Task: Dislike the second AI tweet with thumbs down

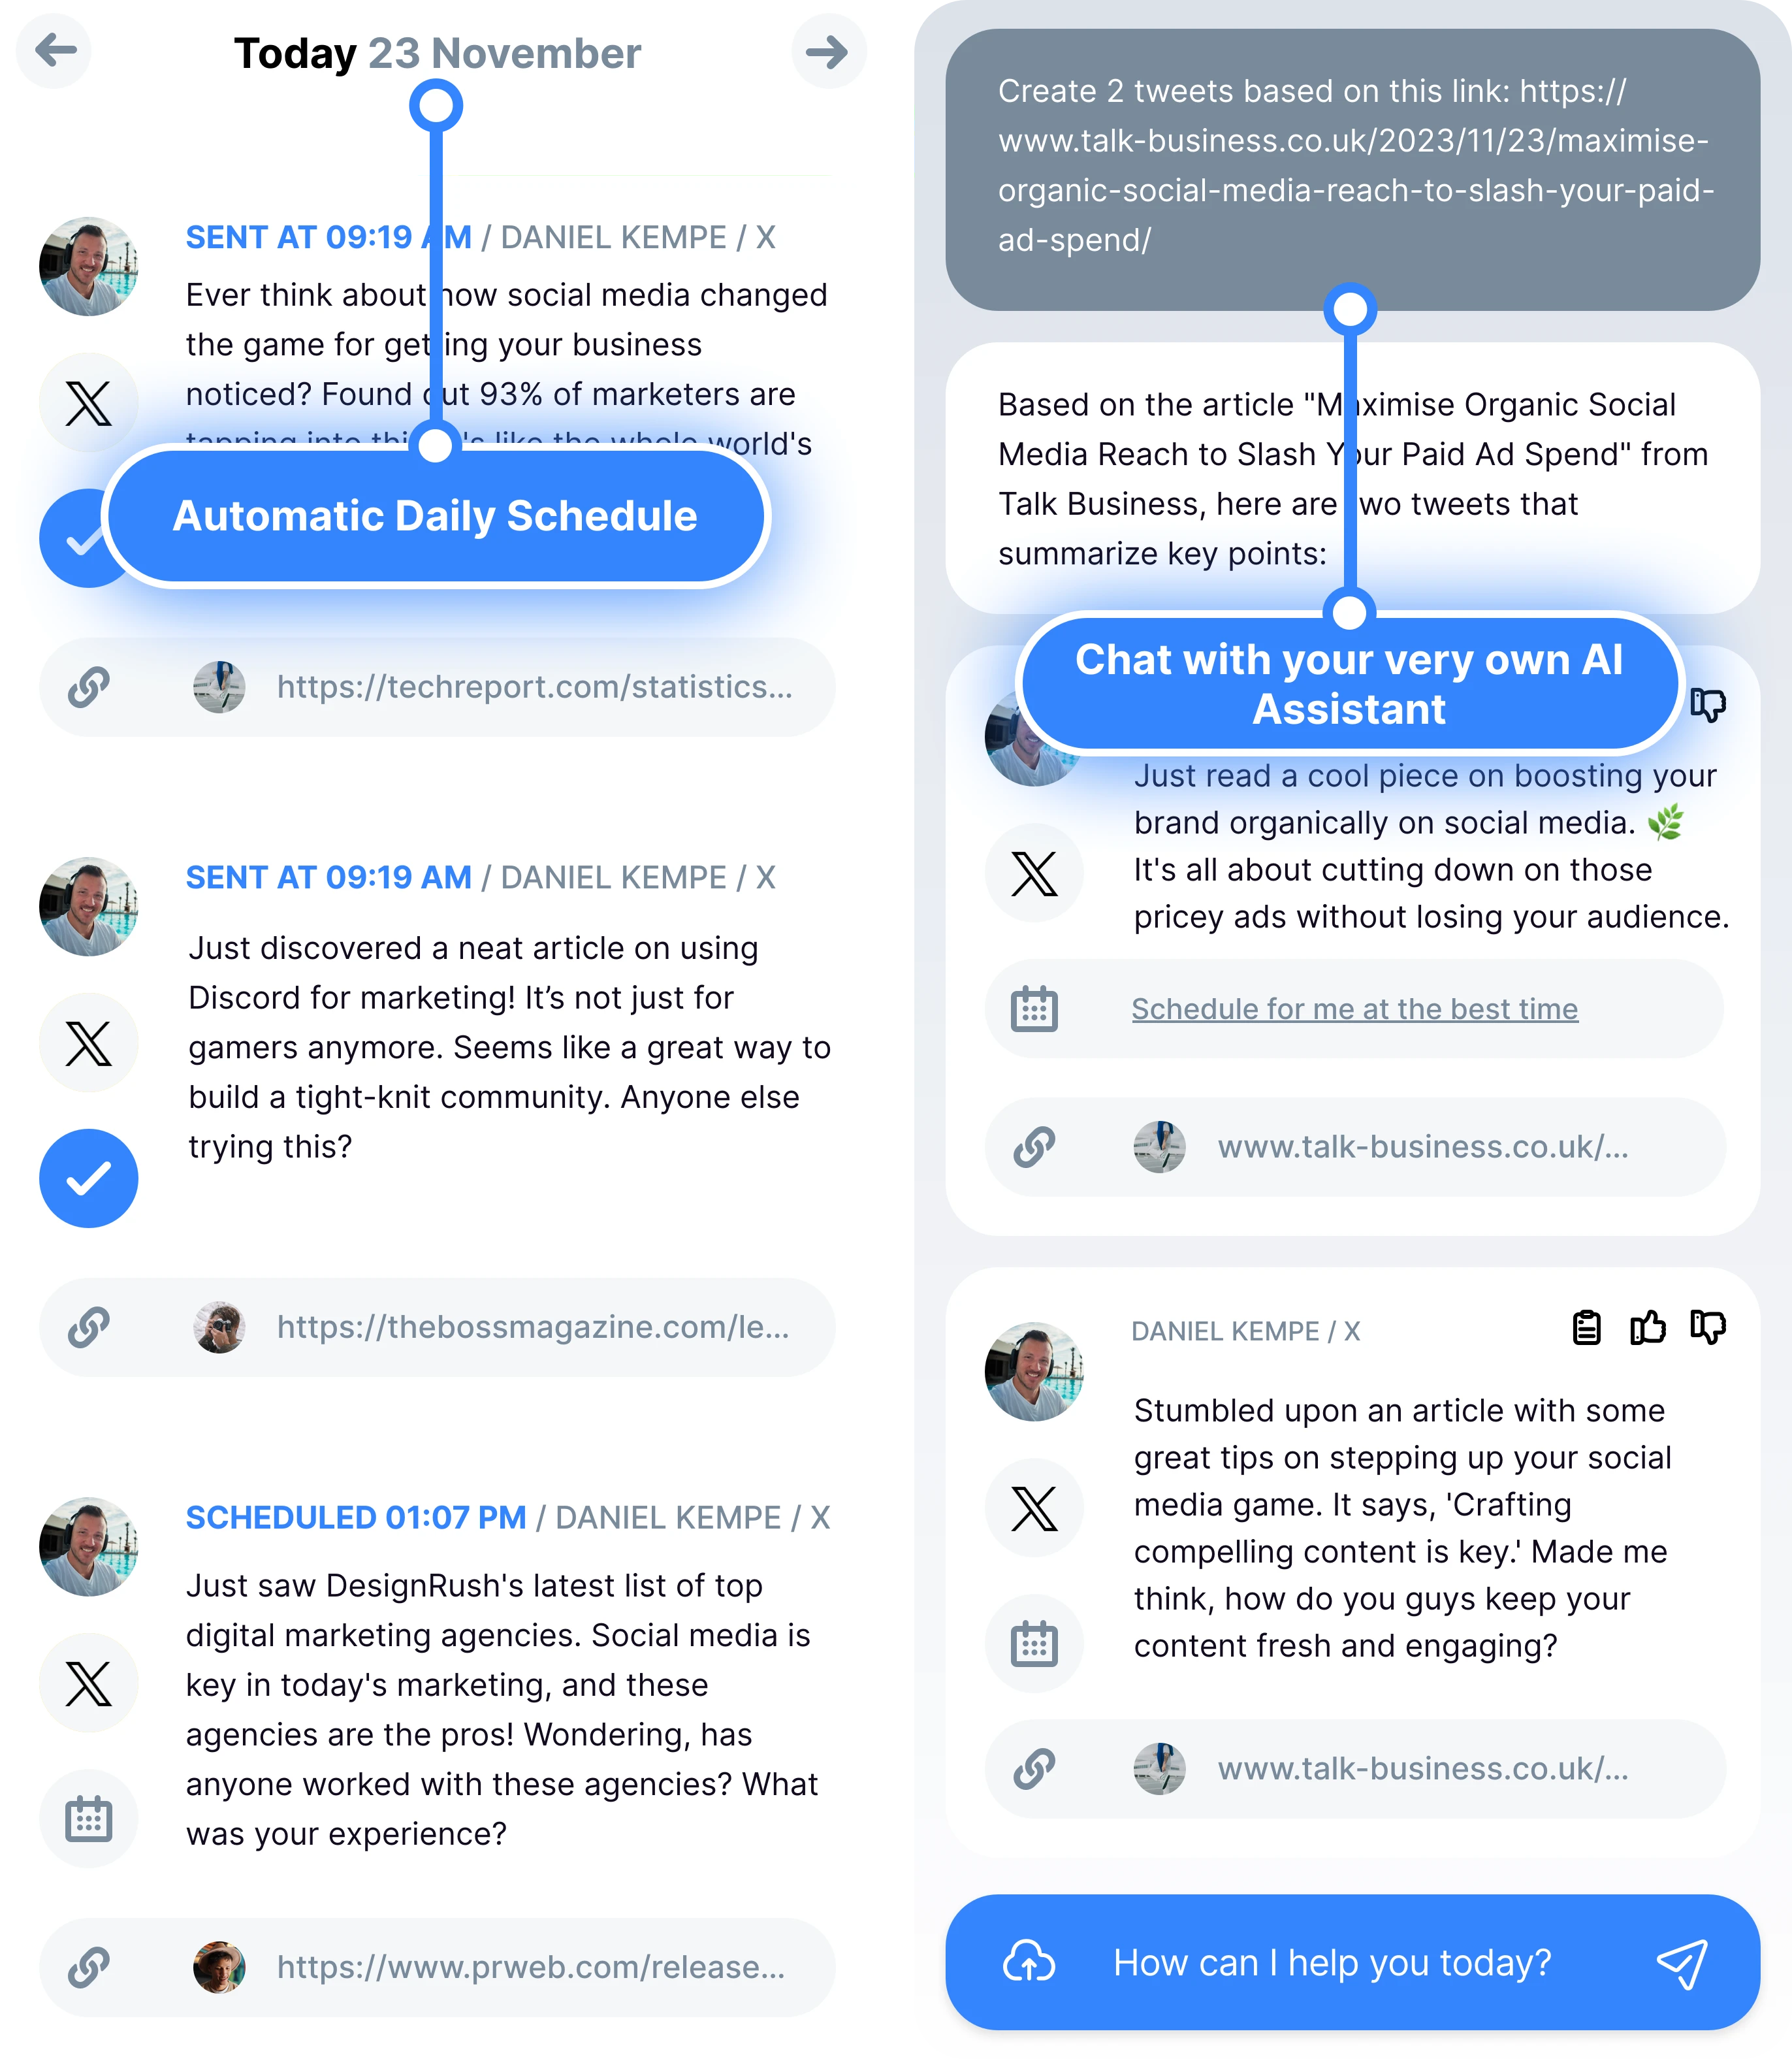Action: point(1708,1328)
